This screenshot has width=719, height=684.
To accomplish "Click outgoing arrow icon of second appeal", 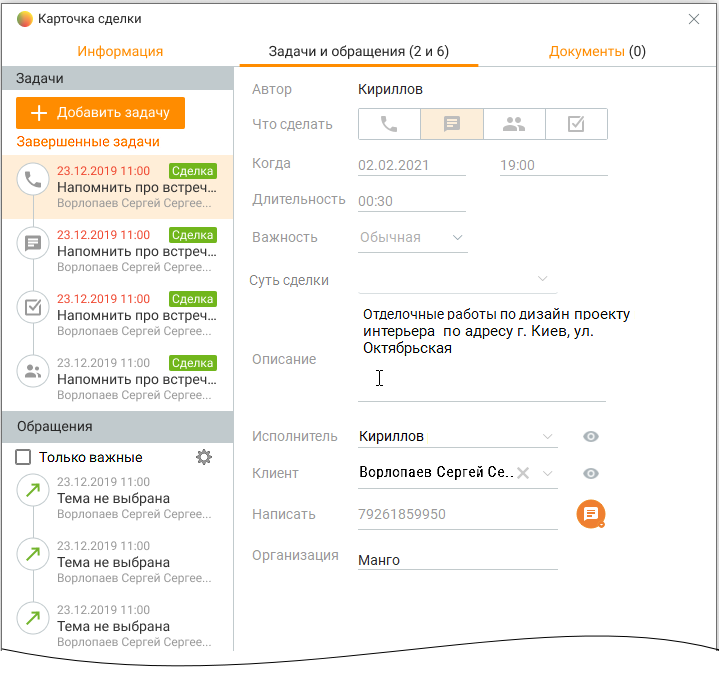I will click(33, 554).
